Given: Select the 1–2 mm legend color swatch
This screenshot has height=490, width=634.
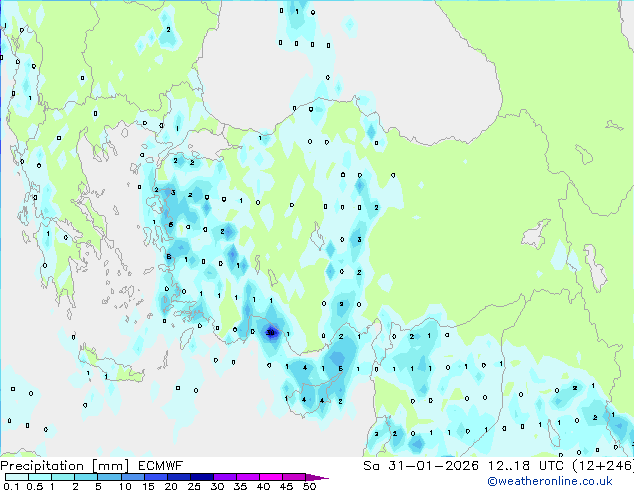Looking at the screenshot, I should 63,477.
